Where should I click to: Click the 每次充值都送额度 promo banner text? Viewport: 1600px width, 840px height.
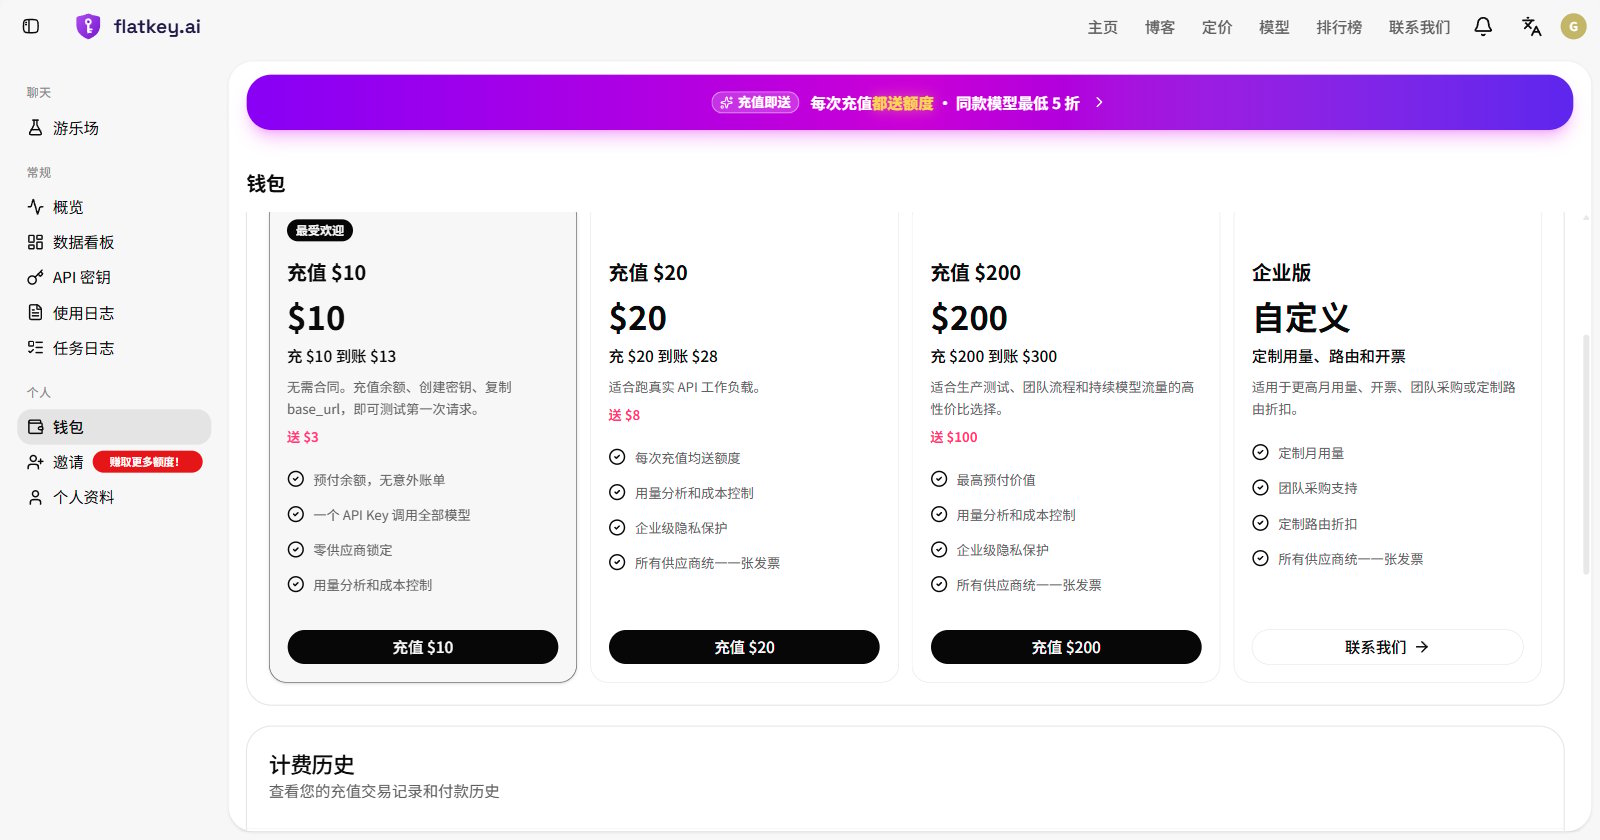871,103
